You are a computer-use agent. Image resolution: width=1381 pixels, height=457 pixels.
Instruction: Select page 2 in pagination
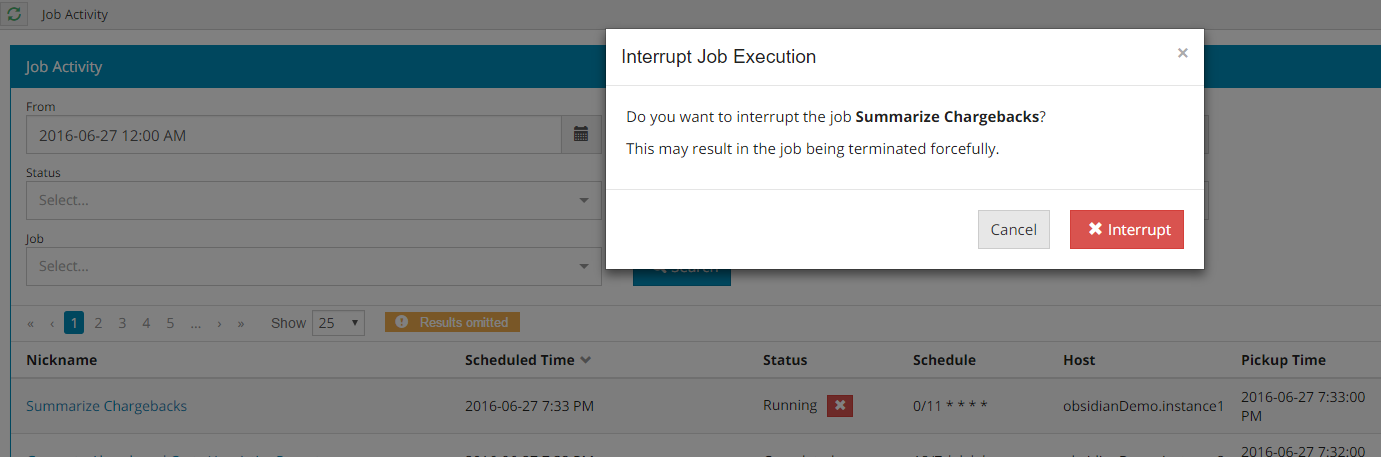pos(98,323)
